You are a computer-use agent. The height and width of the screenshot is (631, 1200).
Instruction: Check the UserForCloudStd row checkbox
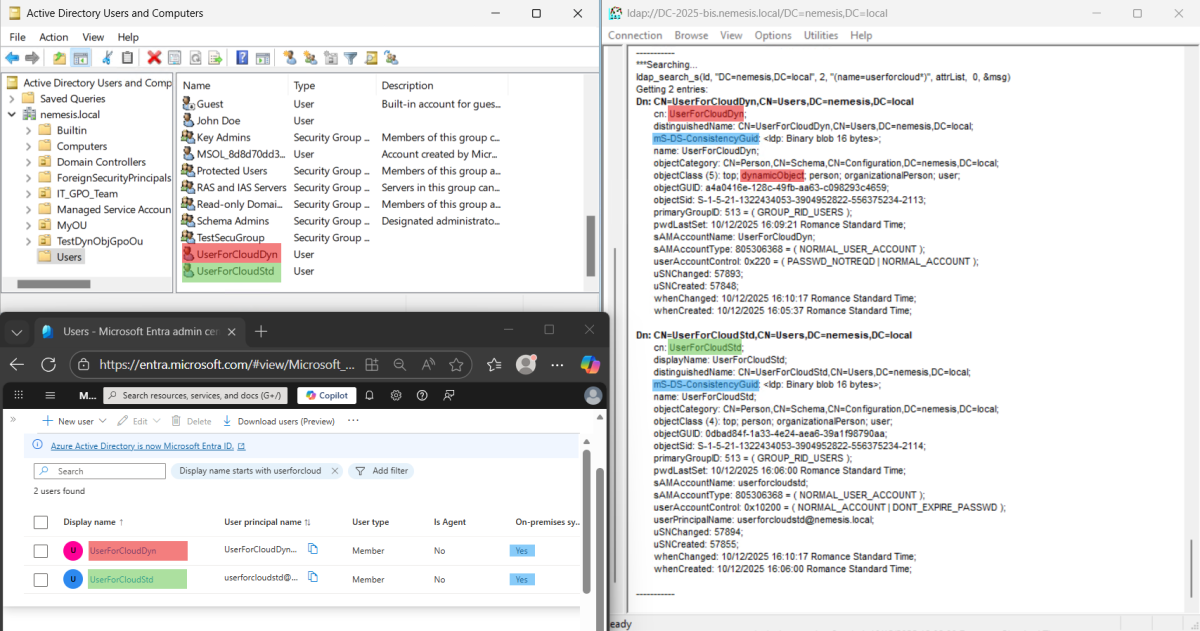[x=40, y=579]
